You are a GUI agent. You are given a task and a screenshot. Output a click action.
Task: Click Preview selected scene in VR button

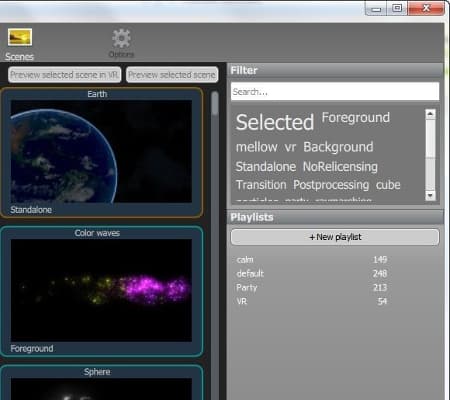(x=64, y=75)
